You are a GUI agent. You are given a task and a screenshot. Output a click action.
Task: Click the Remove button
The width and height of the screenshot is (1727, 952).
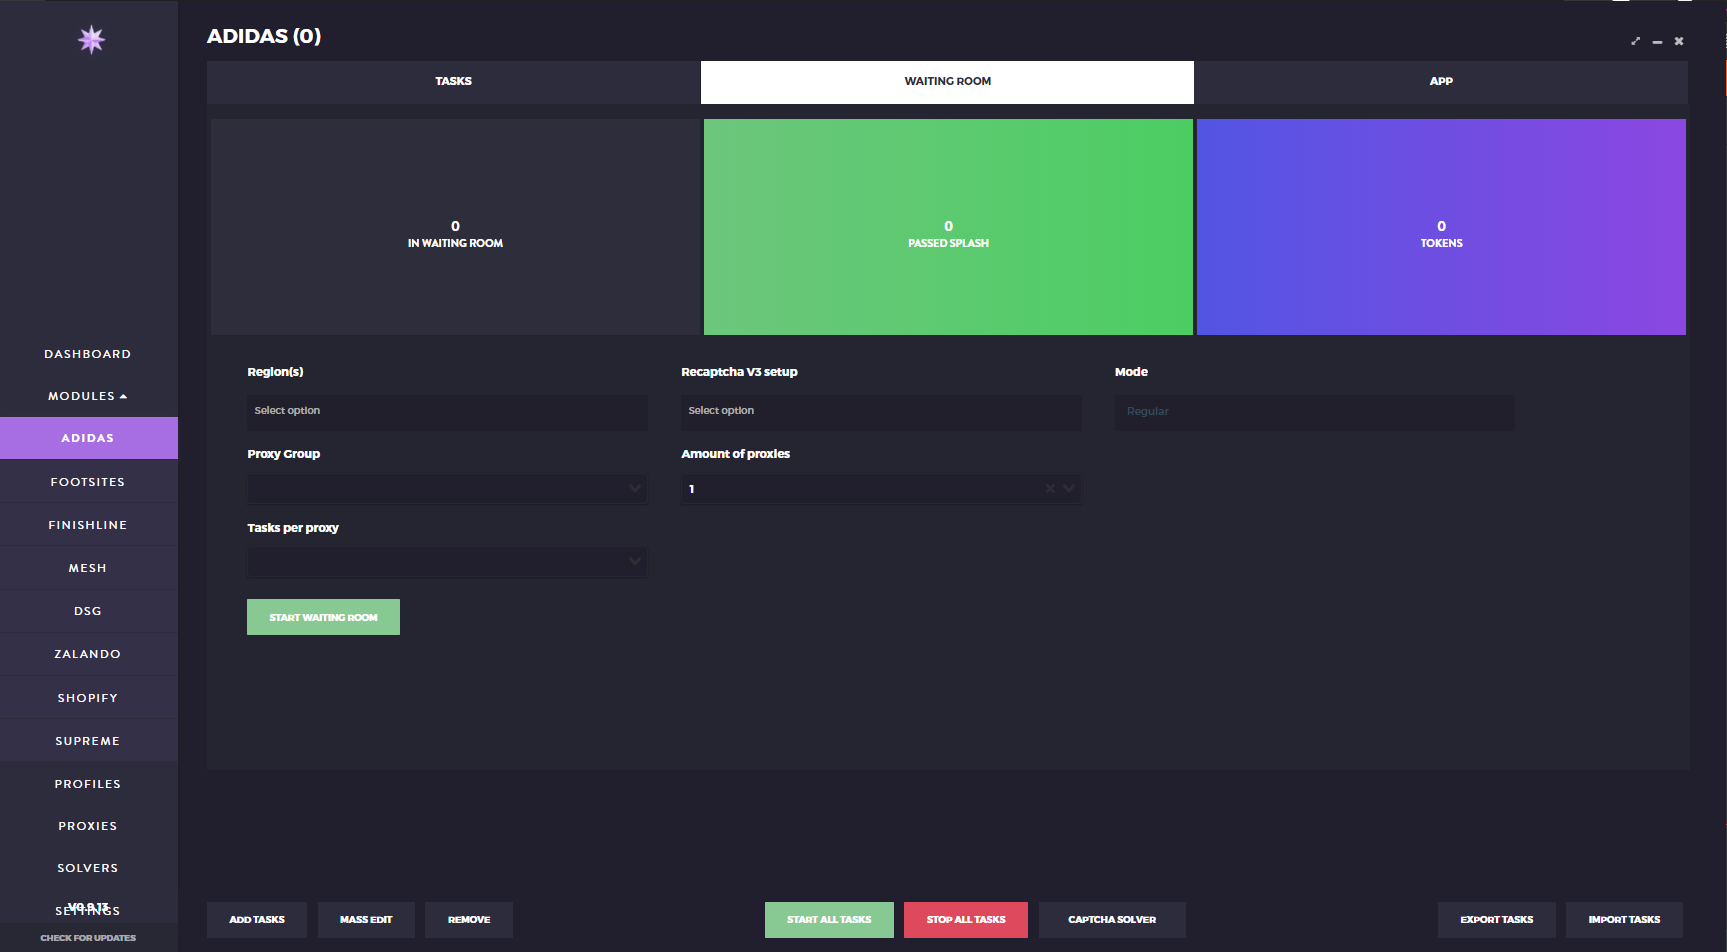coord(469,920)
